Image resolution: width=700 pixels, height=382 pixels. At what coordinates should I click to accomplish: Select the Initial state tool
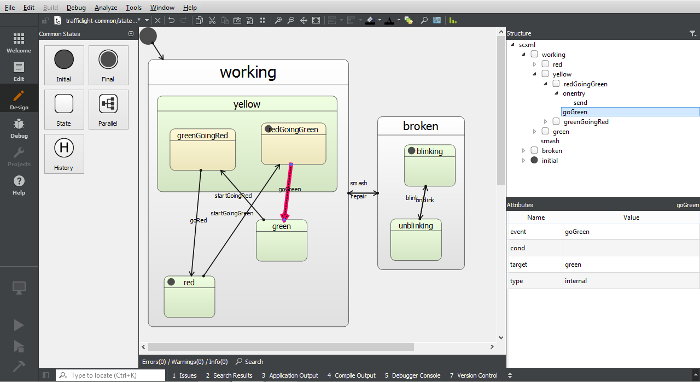[x=64, y=65]
